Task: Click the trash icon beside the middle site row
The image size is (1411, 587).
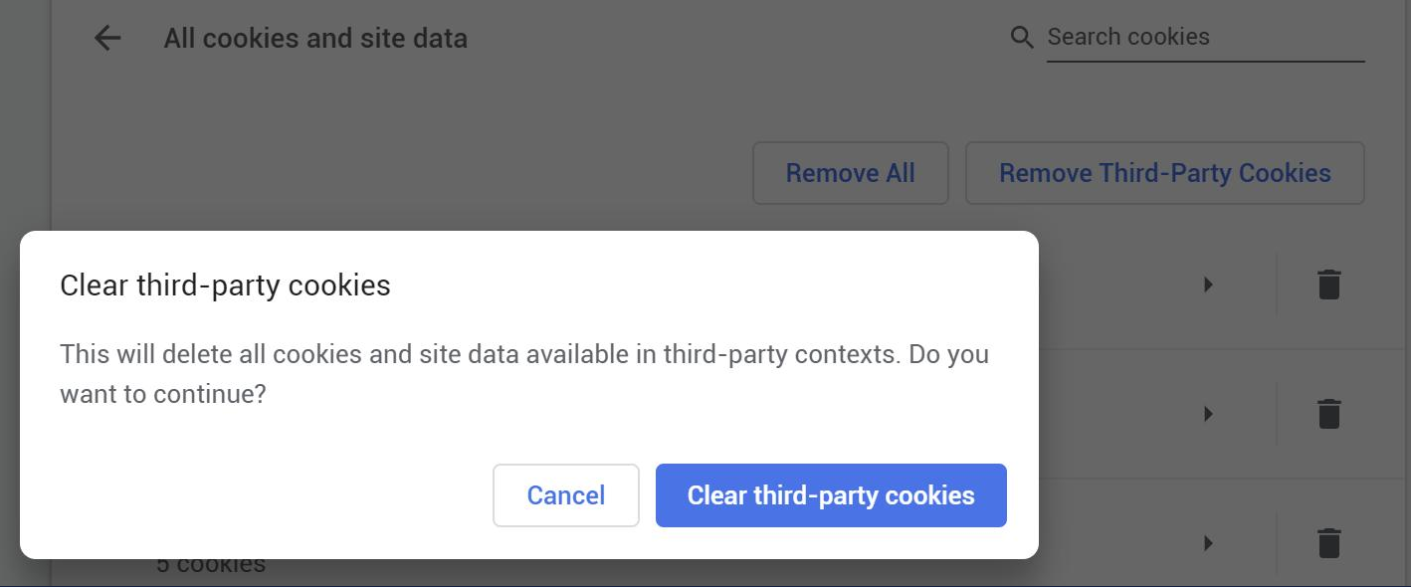Action: 1328,411
